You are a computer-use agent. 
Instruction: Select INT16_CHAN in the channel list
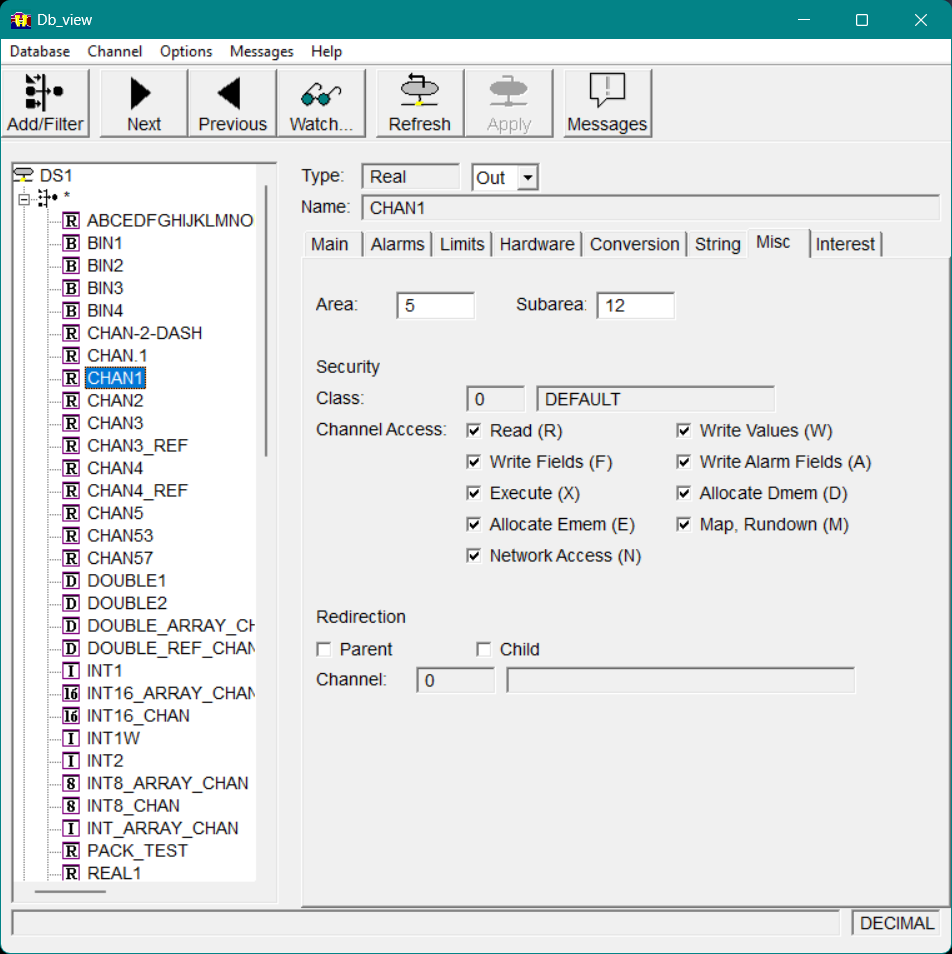(138, 716)
